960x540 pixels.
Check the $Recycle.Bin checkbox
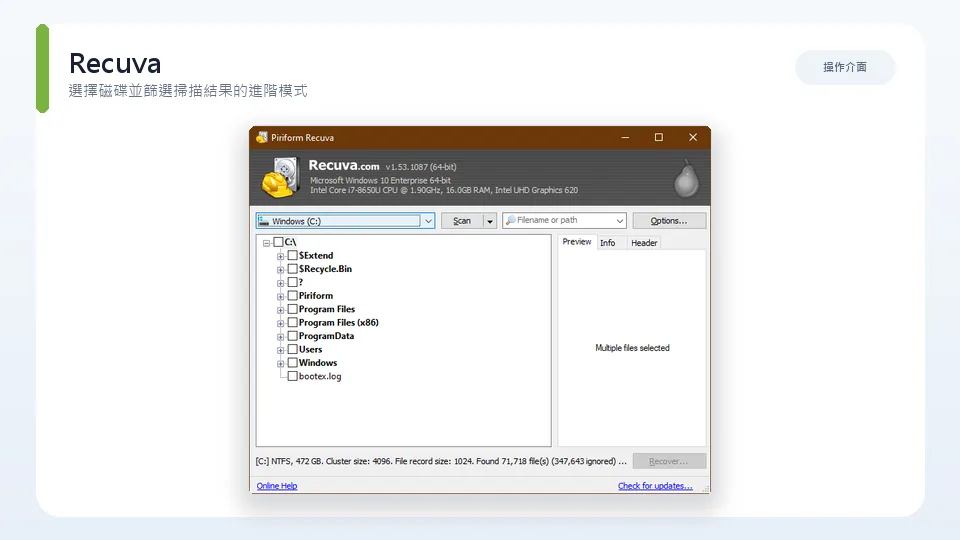point(293,269)
